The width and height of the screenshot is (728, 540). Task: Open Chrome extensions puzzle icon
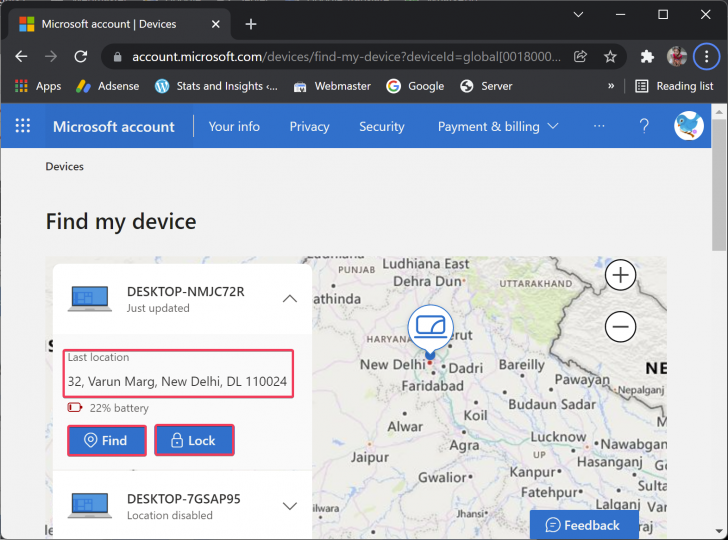pyautogui.click(x=647, y=57)
